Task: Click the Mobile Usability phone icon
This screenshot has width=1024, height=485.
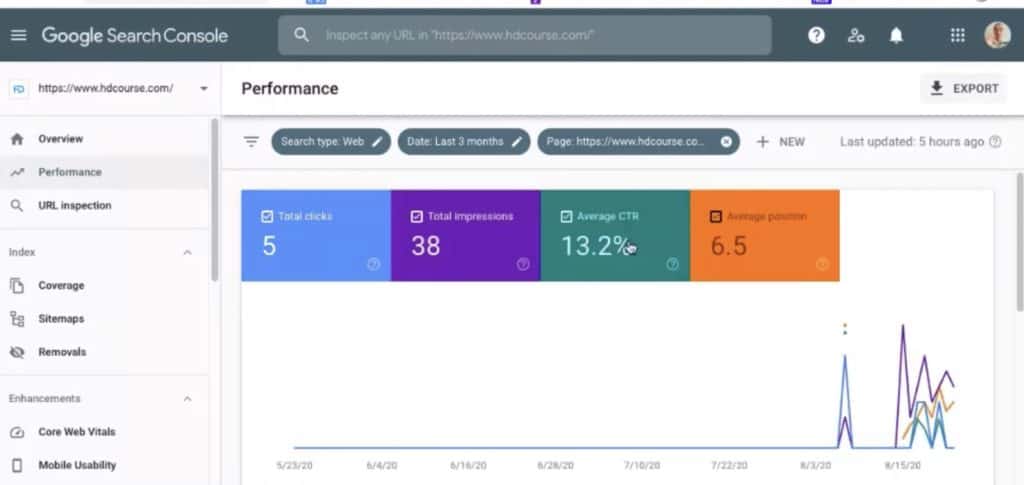Action: (18, 465)
